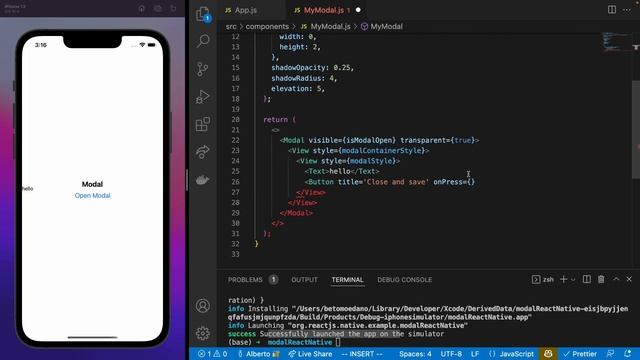Open the Source Control view icon

point(202,69)
